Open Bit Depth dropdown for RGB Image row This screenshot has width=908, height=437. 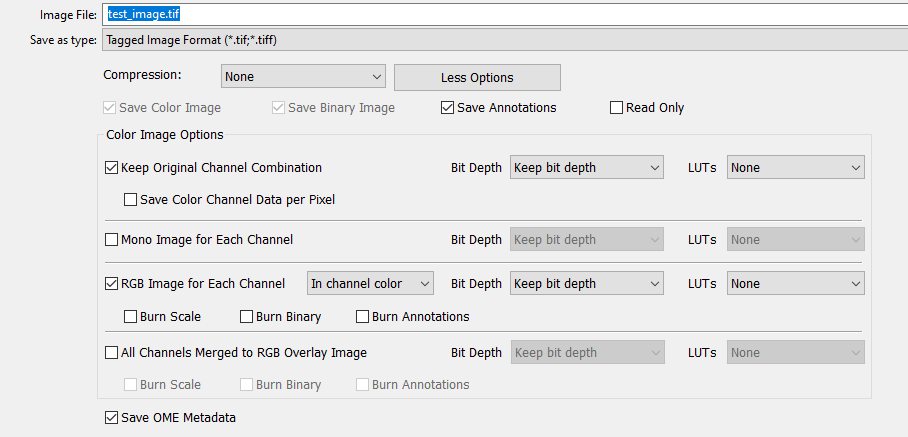(x=587, y=284)
